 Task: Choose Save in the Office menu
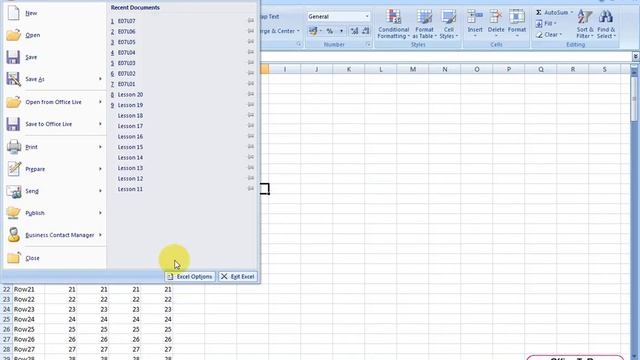[x=31, y=57]
